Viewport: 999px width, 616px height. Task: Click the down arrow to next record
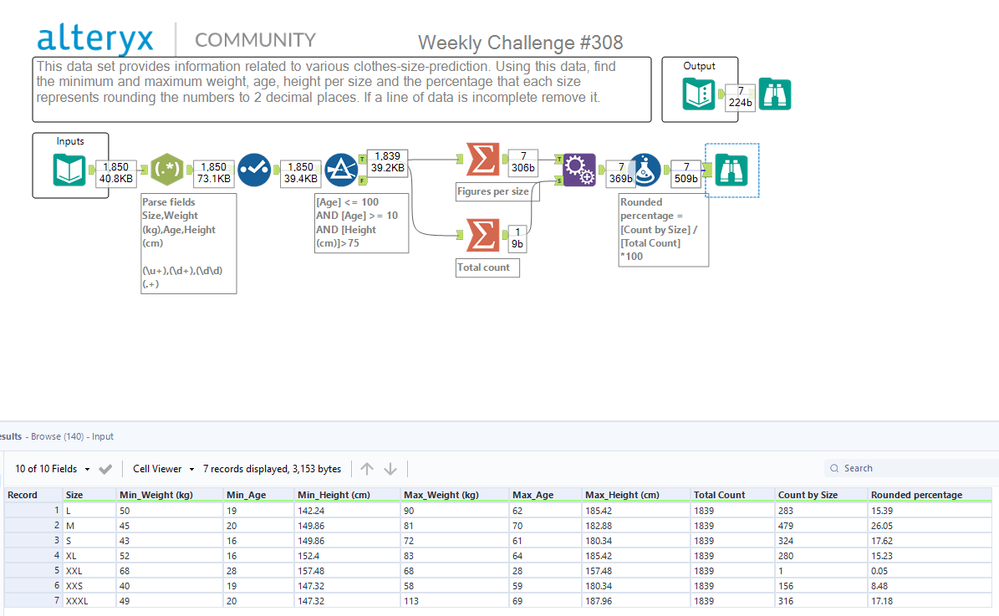391,469
